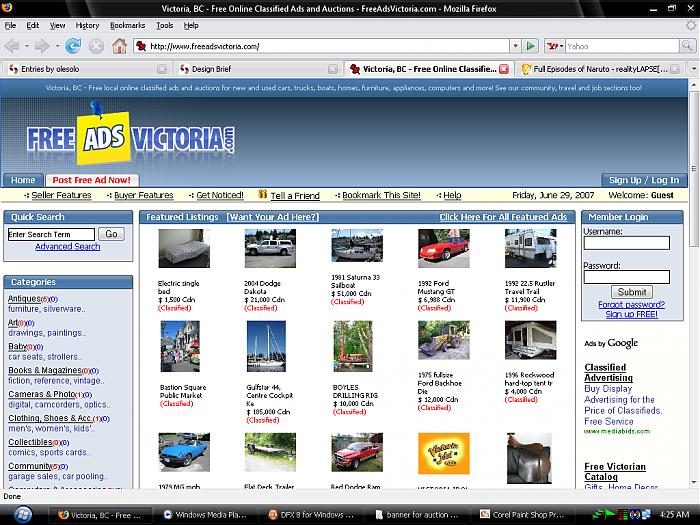The height and width of the screenshot is (525, 700).
Task: Click Sign up FREE! link
Action: click(631, 314)
